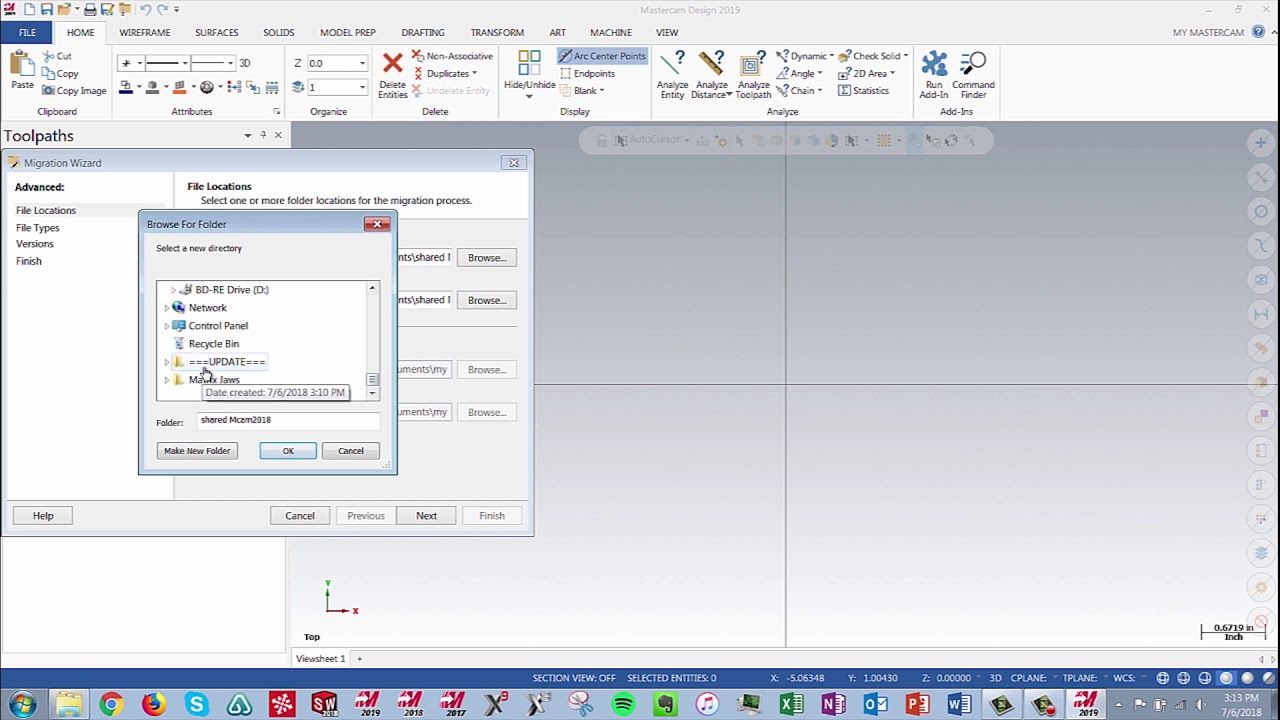Open SolidWorks 2018 from the taskbar
The width and height of the screenshot is (1280, 720).
coord(324,705)
